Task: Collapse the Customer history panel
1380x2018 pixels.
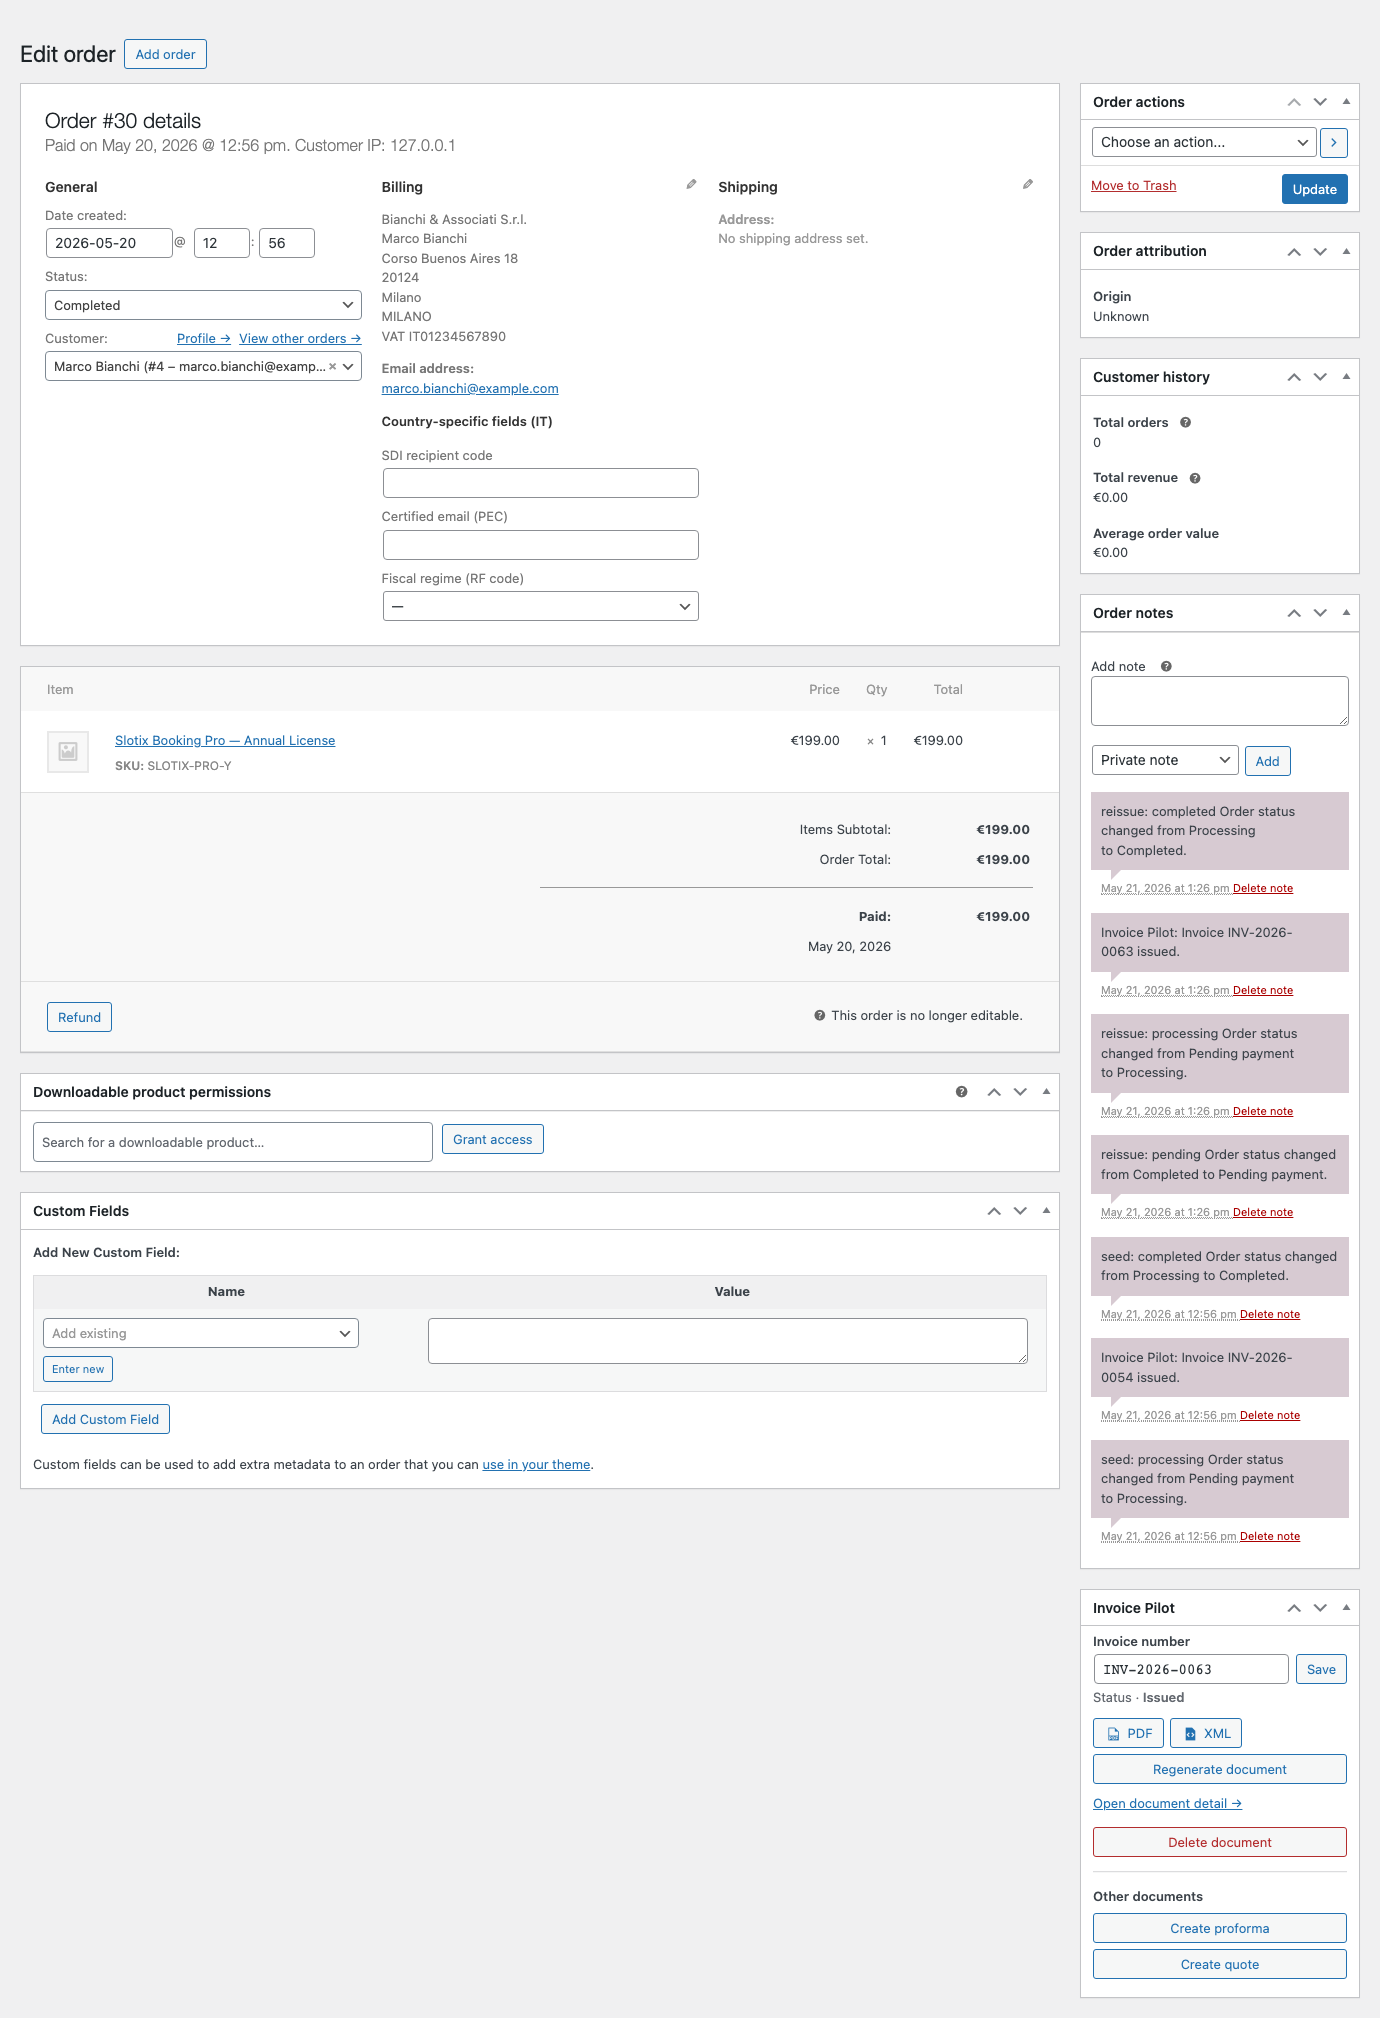Action: point(1346,377)
